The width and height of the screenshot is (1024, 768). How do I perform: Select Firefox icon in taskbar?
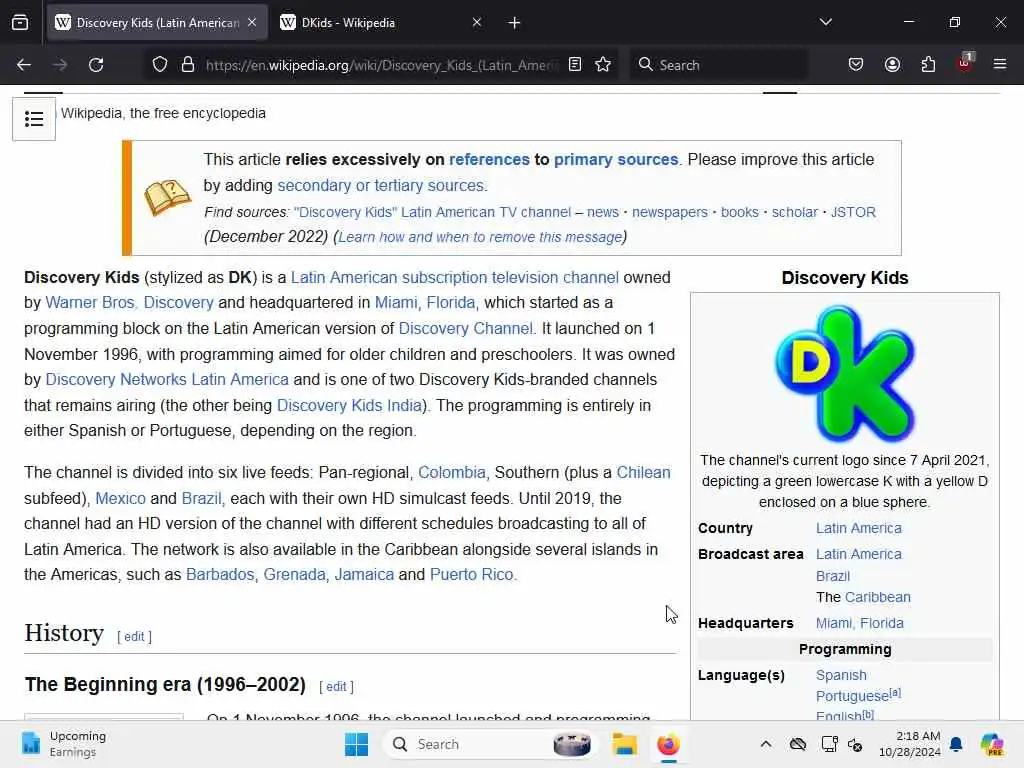[x=668, y=744]
